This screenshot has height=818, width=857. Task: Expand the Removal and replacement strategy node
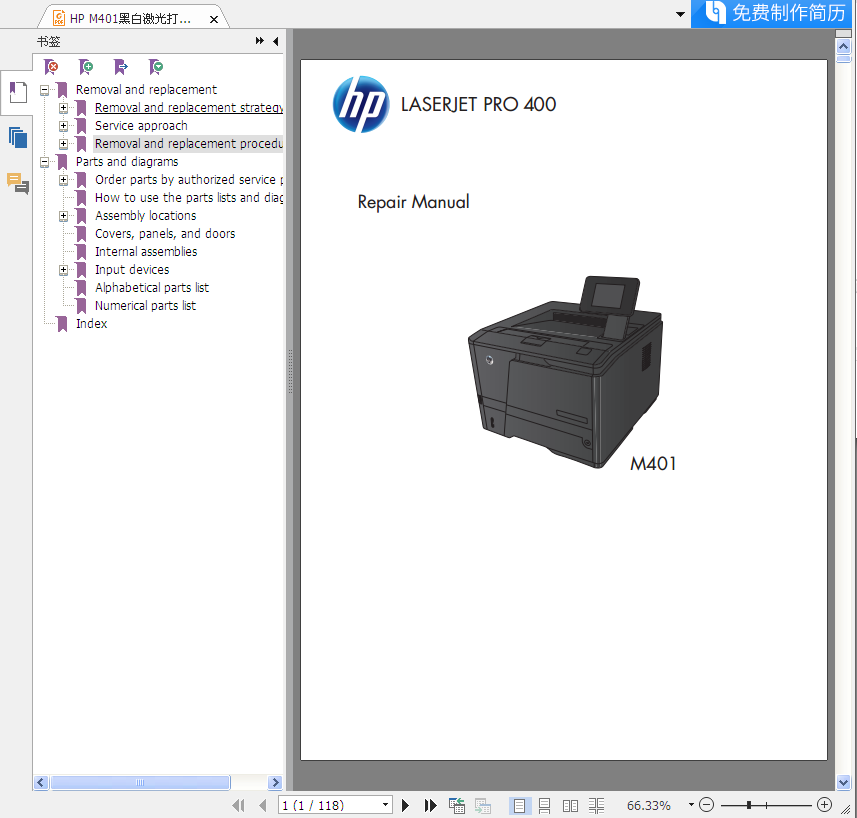63,108
